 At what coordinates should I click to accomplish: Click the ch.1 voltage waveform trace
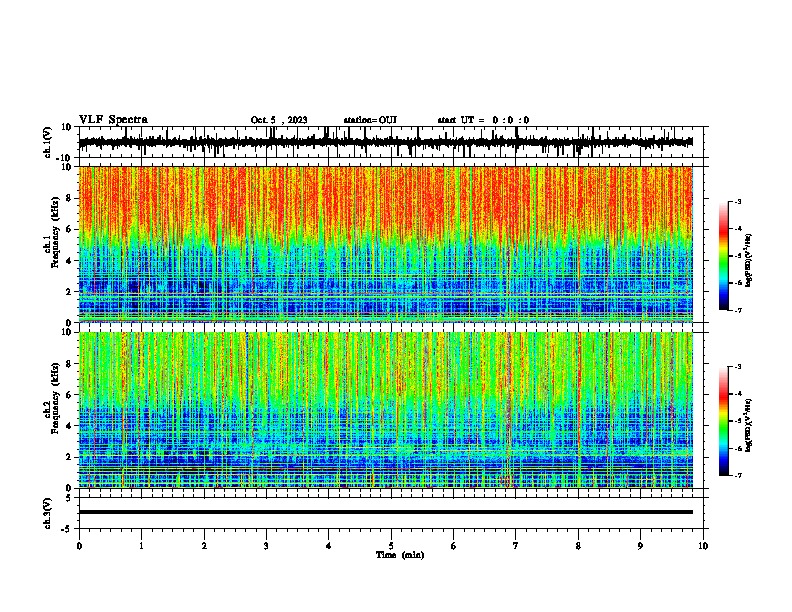pyautogui.click(x=385, y=142)
